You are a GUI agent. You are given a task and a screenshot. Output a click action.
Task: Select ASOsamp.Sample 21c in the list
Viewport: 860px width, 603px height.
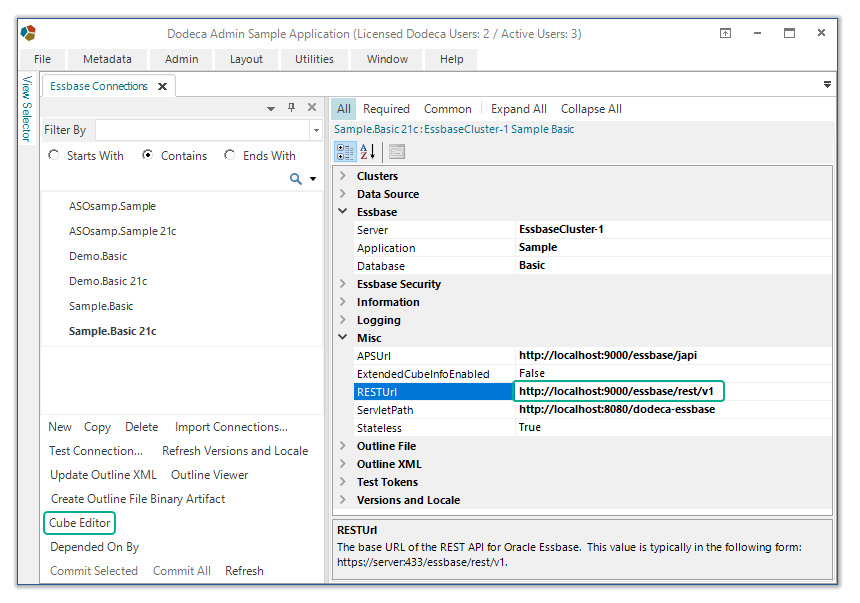[x=122, y=231]
